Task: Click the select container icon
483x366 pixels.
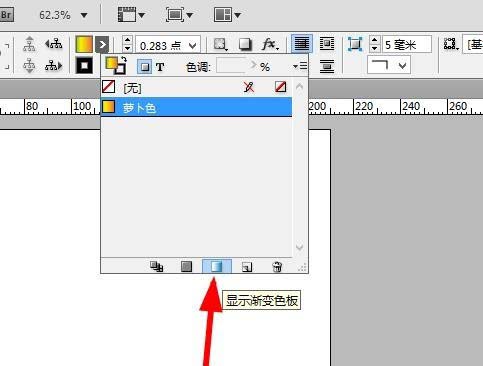Action: [29, 44]
